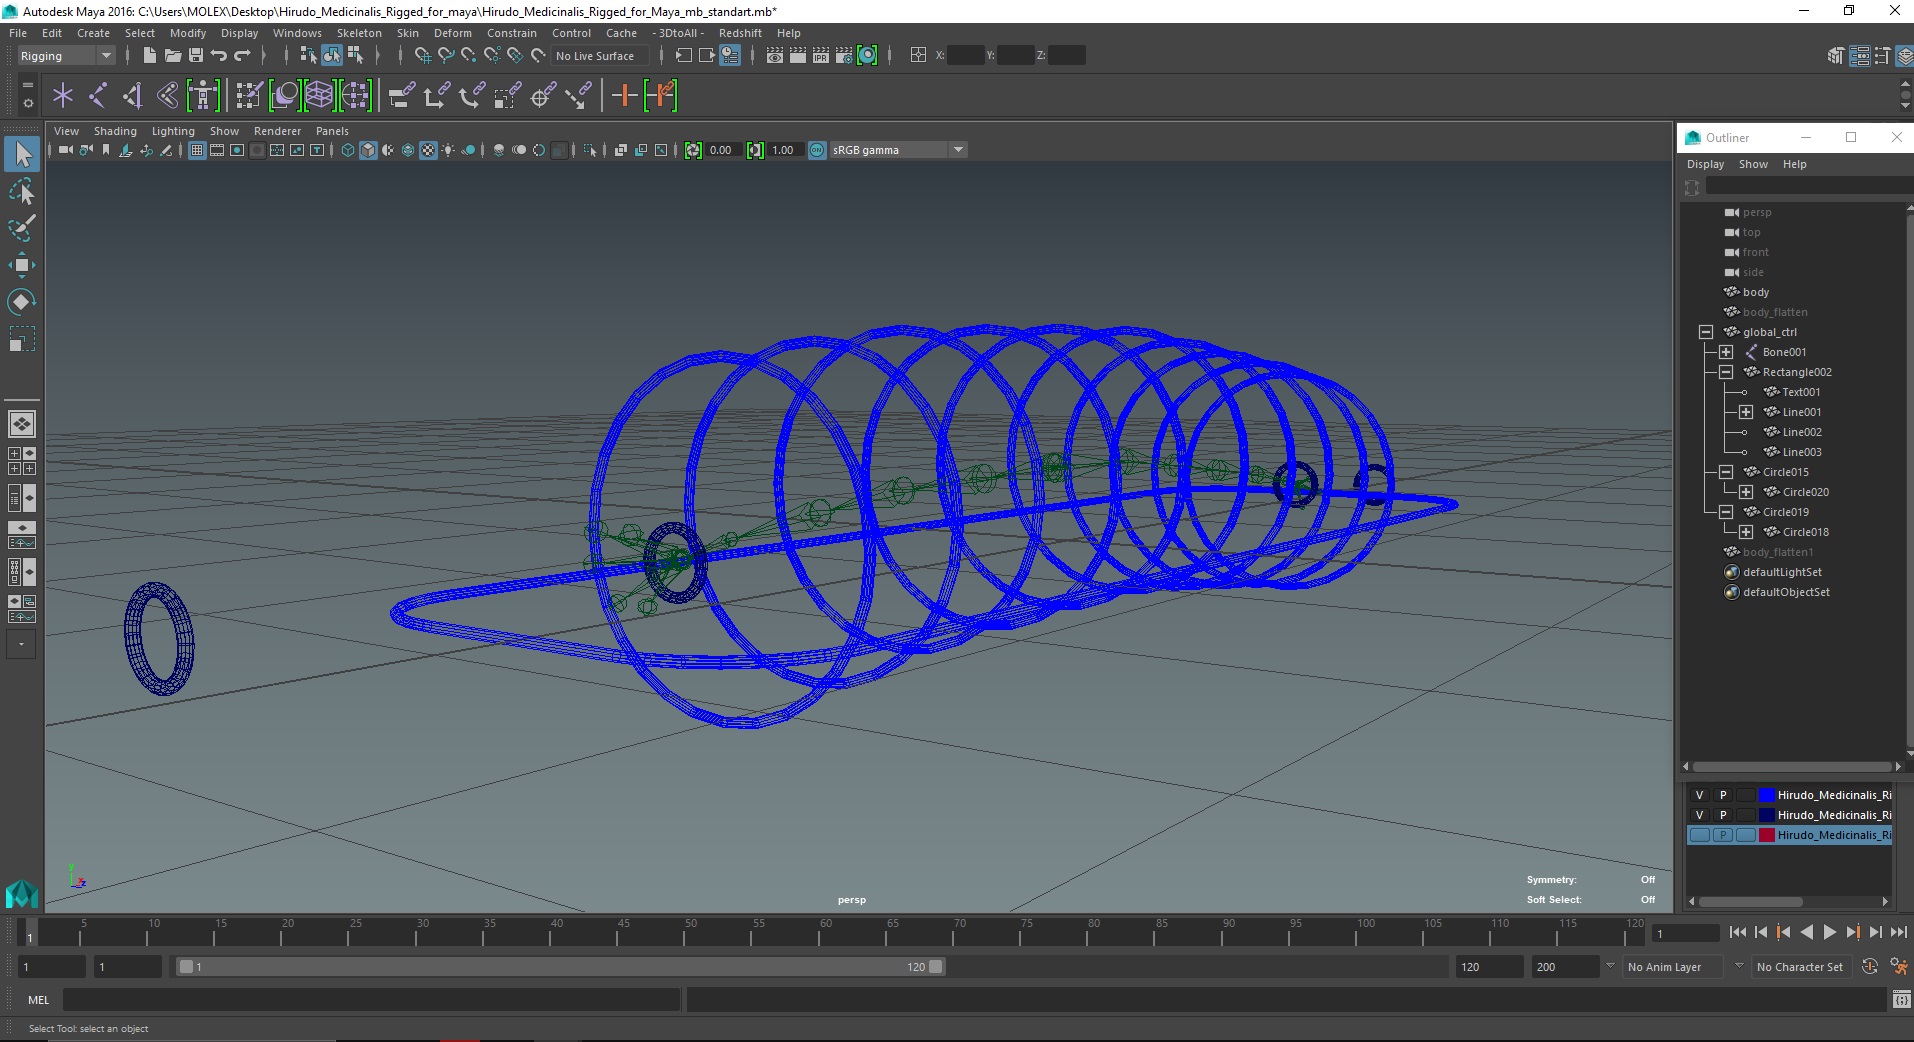This screenshot has width=1914, height=1042.
Task: Click the Render Current Frame icon
Action: [798, 56]
